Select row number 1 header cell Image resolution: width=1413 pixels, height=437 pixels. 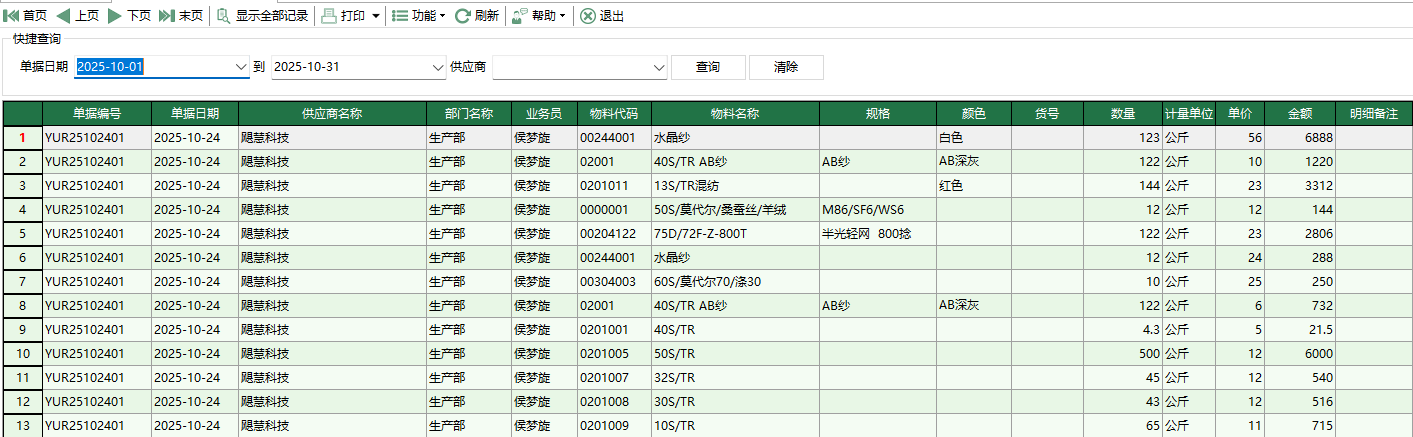(22, 137)
